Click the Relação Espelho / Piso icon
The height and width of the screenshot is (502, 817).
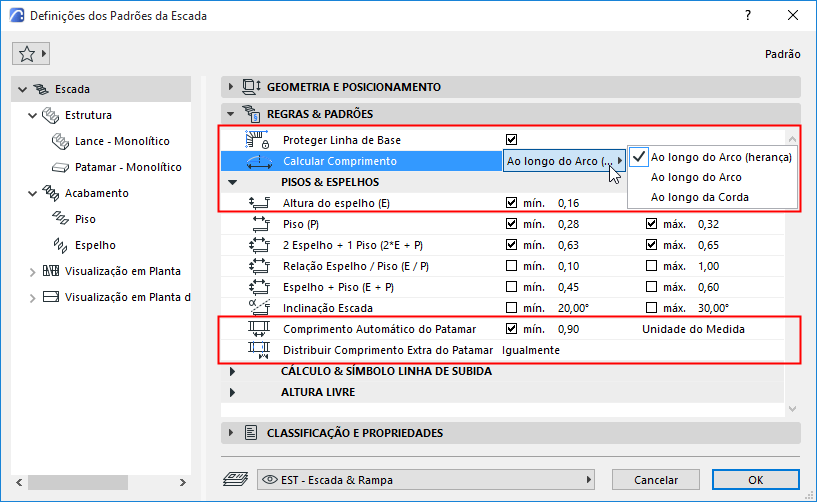pos(259,266)
